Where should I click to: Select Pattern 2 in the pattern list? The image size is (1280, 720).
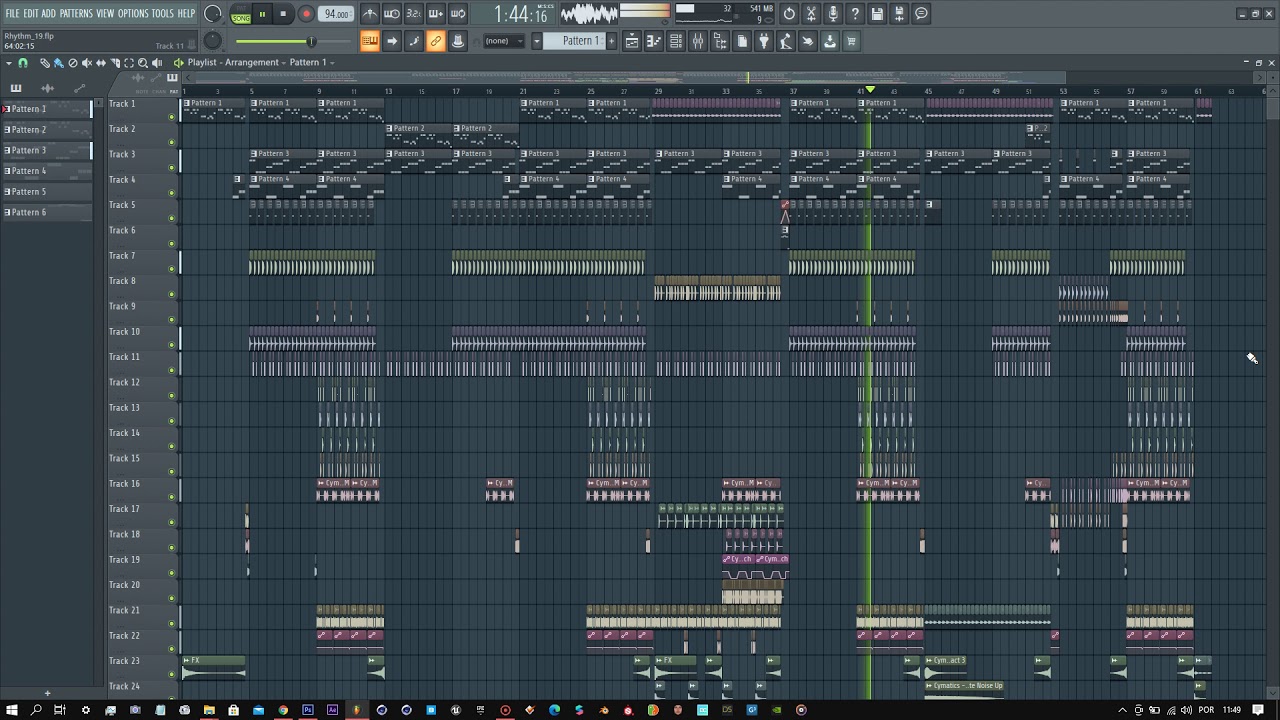click(x=47, y=130)
